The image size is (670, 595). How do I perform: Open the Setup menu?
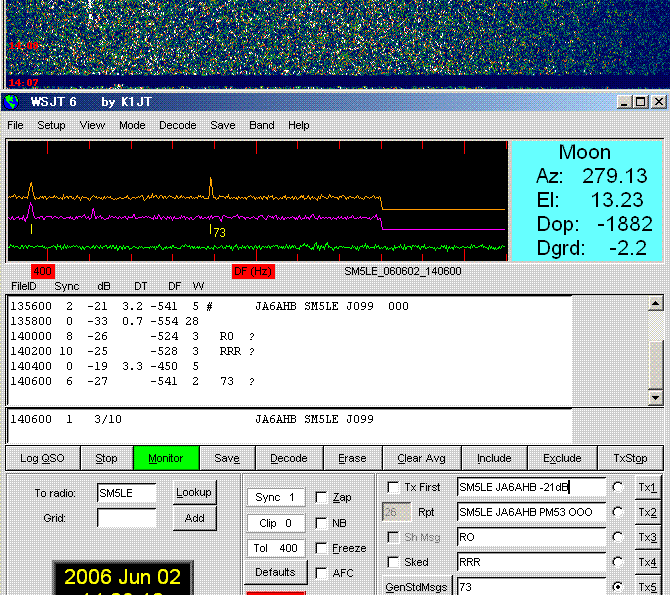point(51,126)
